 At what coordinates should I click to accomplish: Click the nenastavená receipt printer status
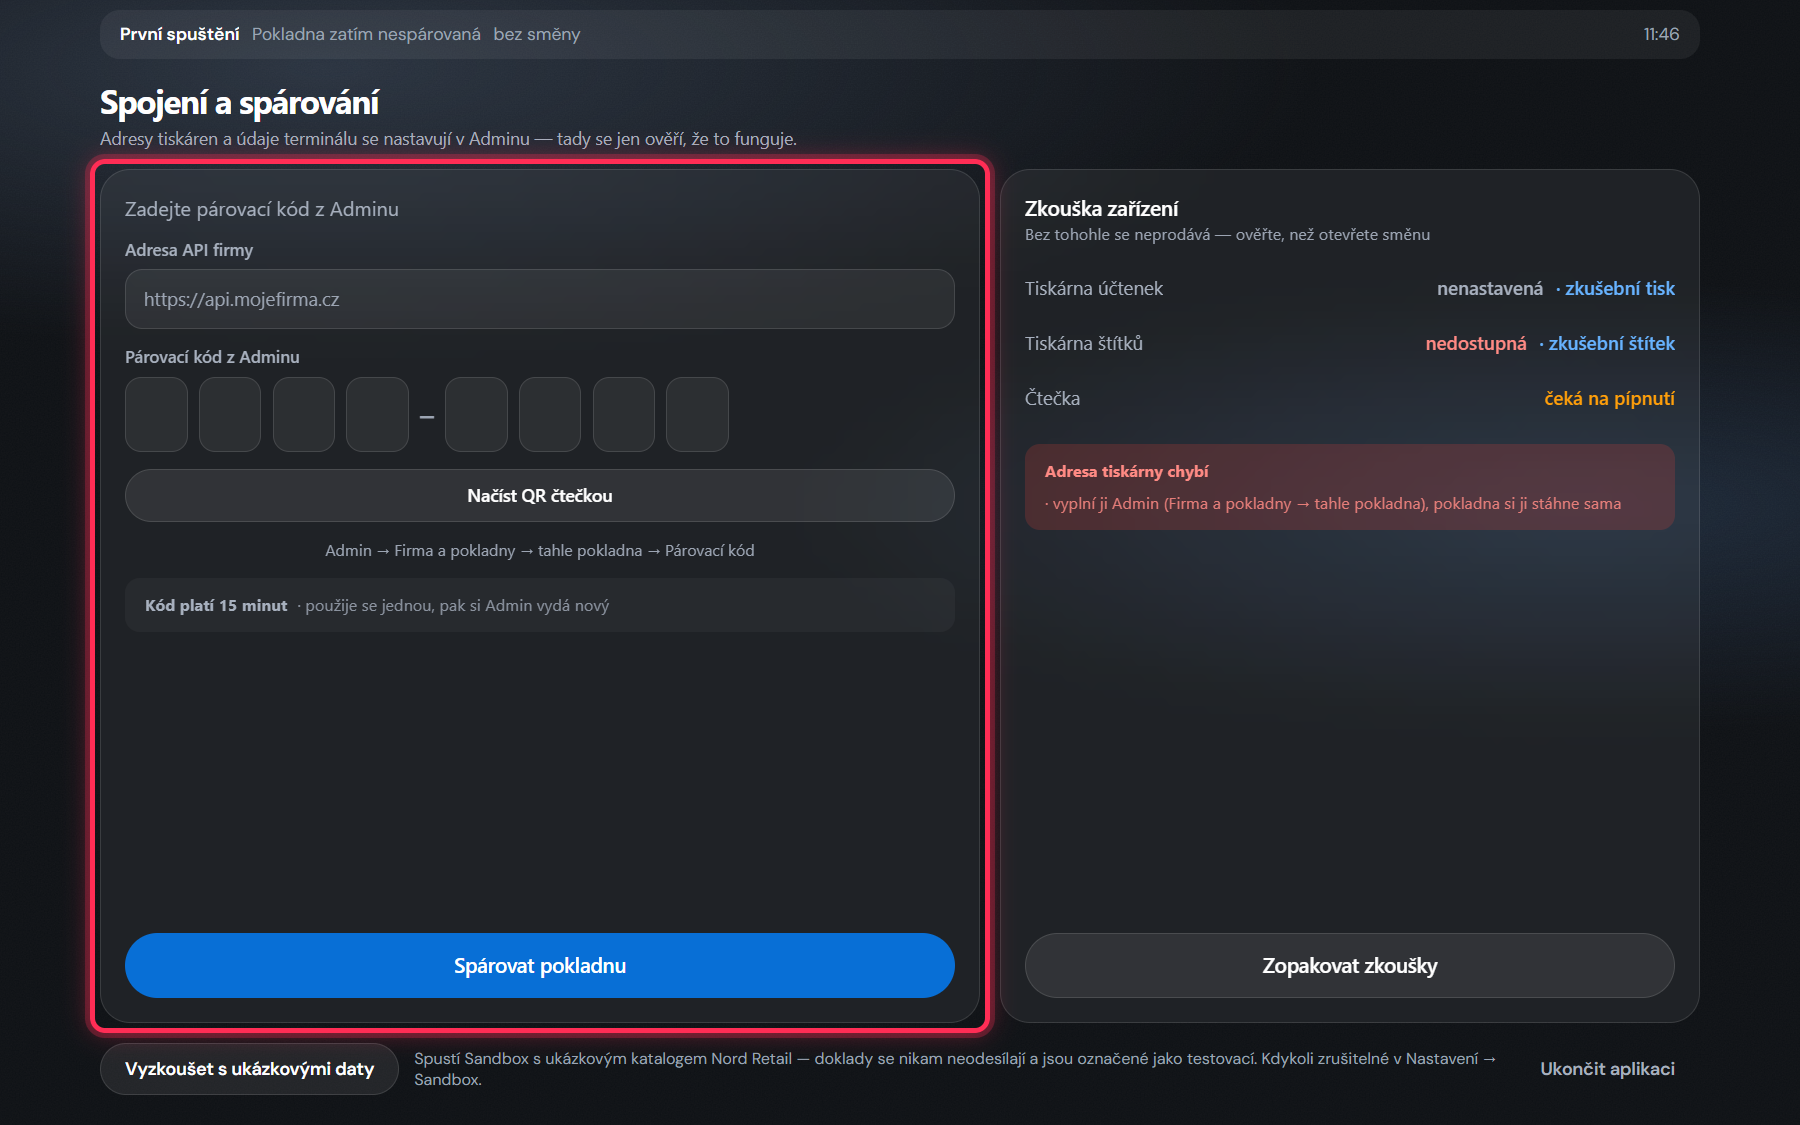(1490, 288)
